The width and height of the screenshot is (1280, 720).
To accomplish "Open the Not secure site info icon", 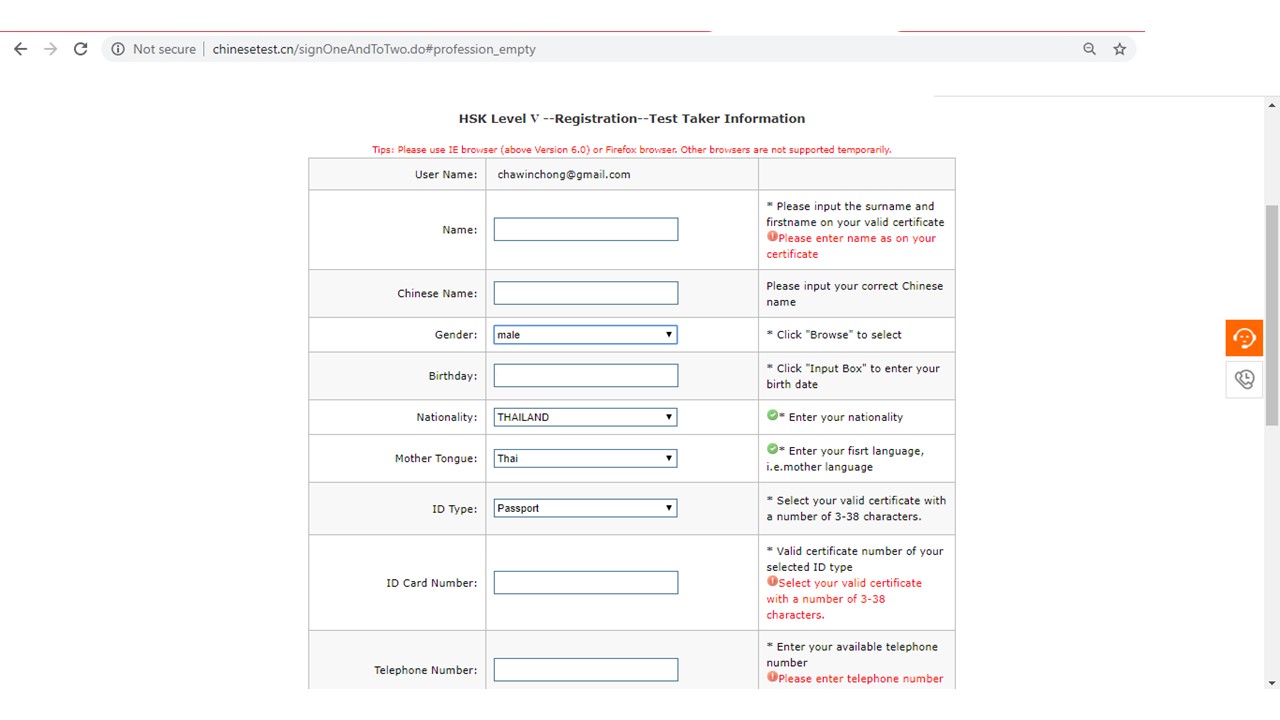I will (x=118, y=49).
